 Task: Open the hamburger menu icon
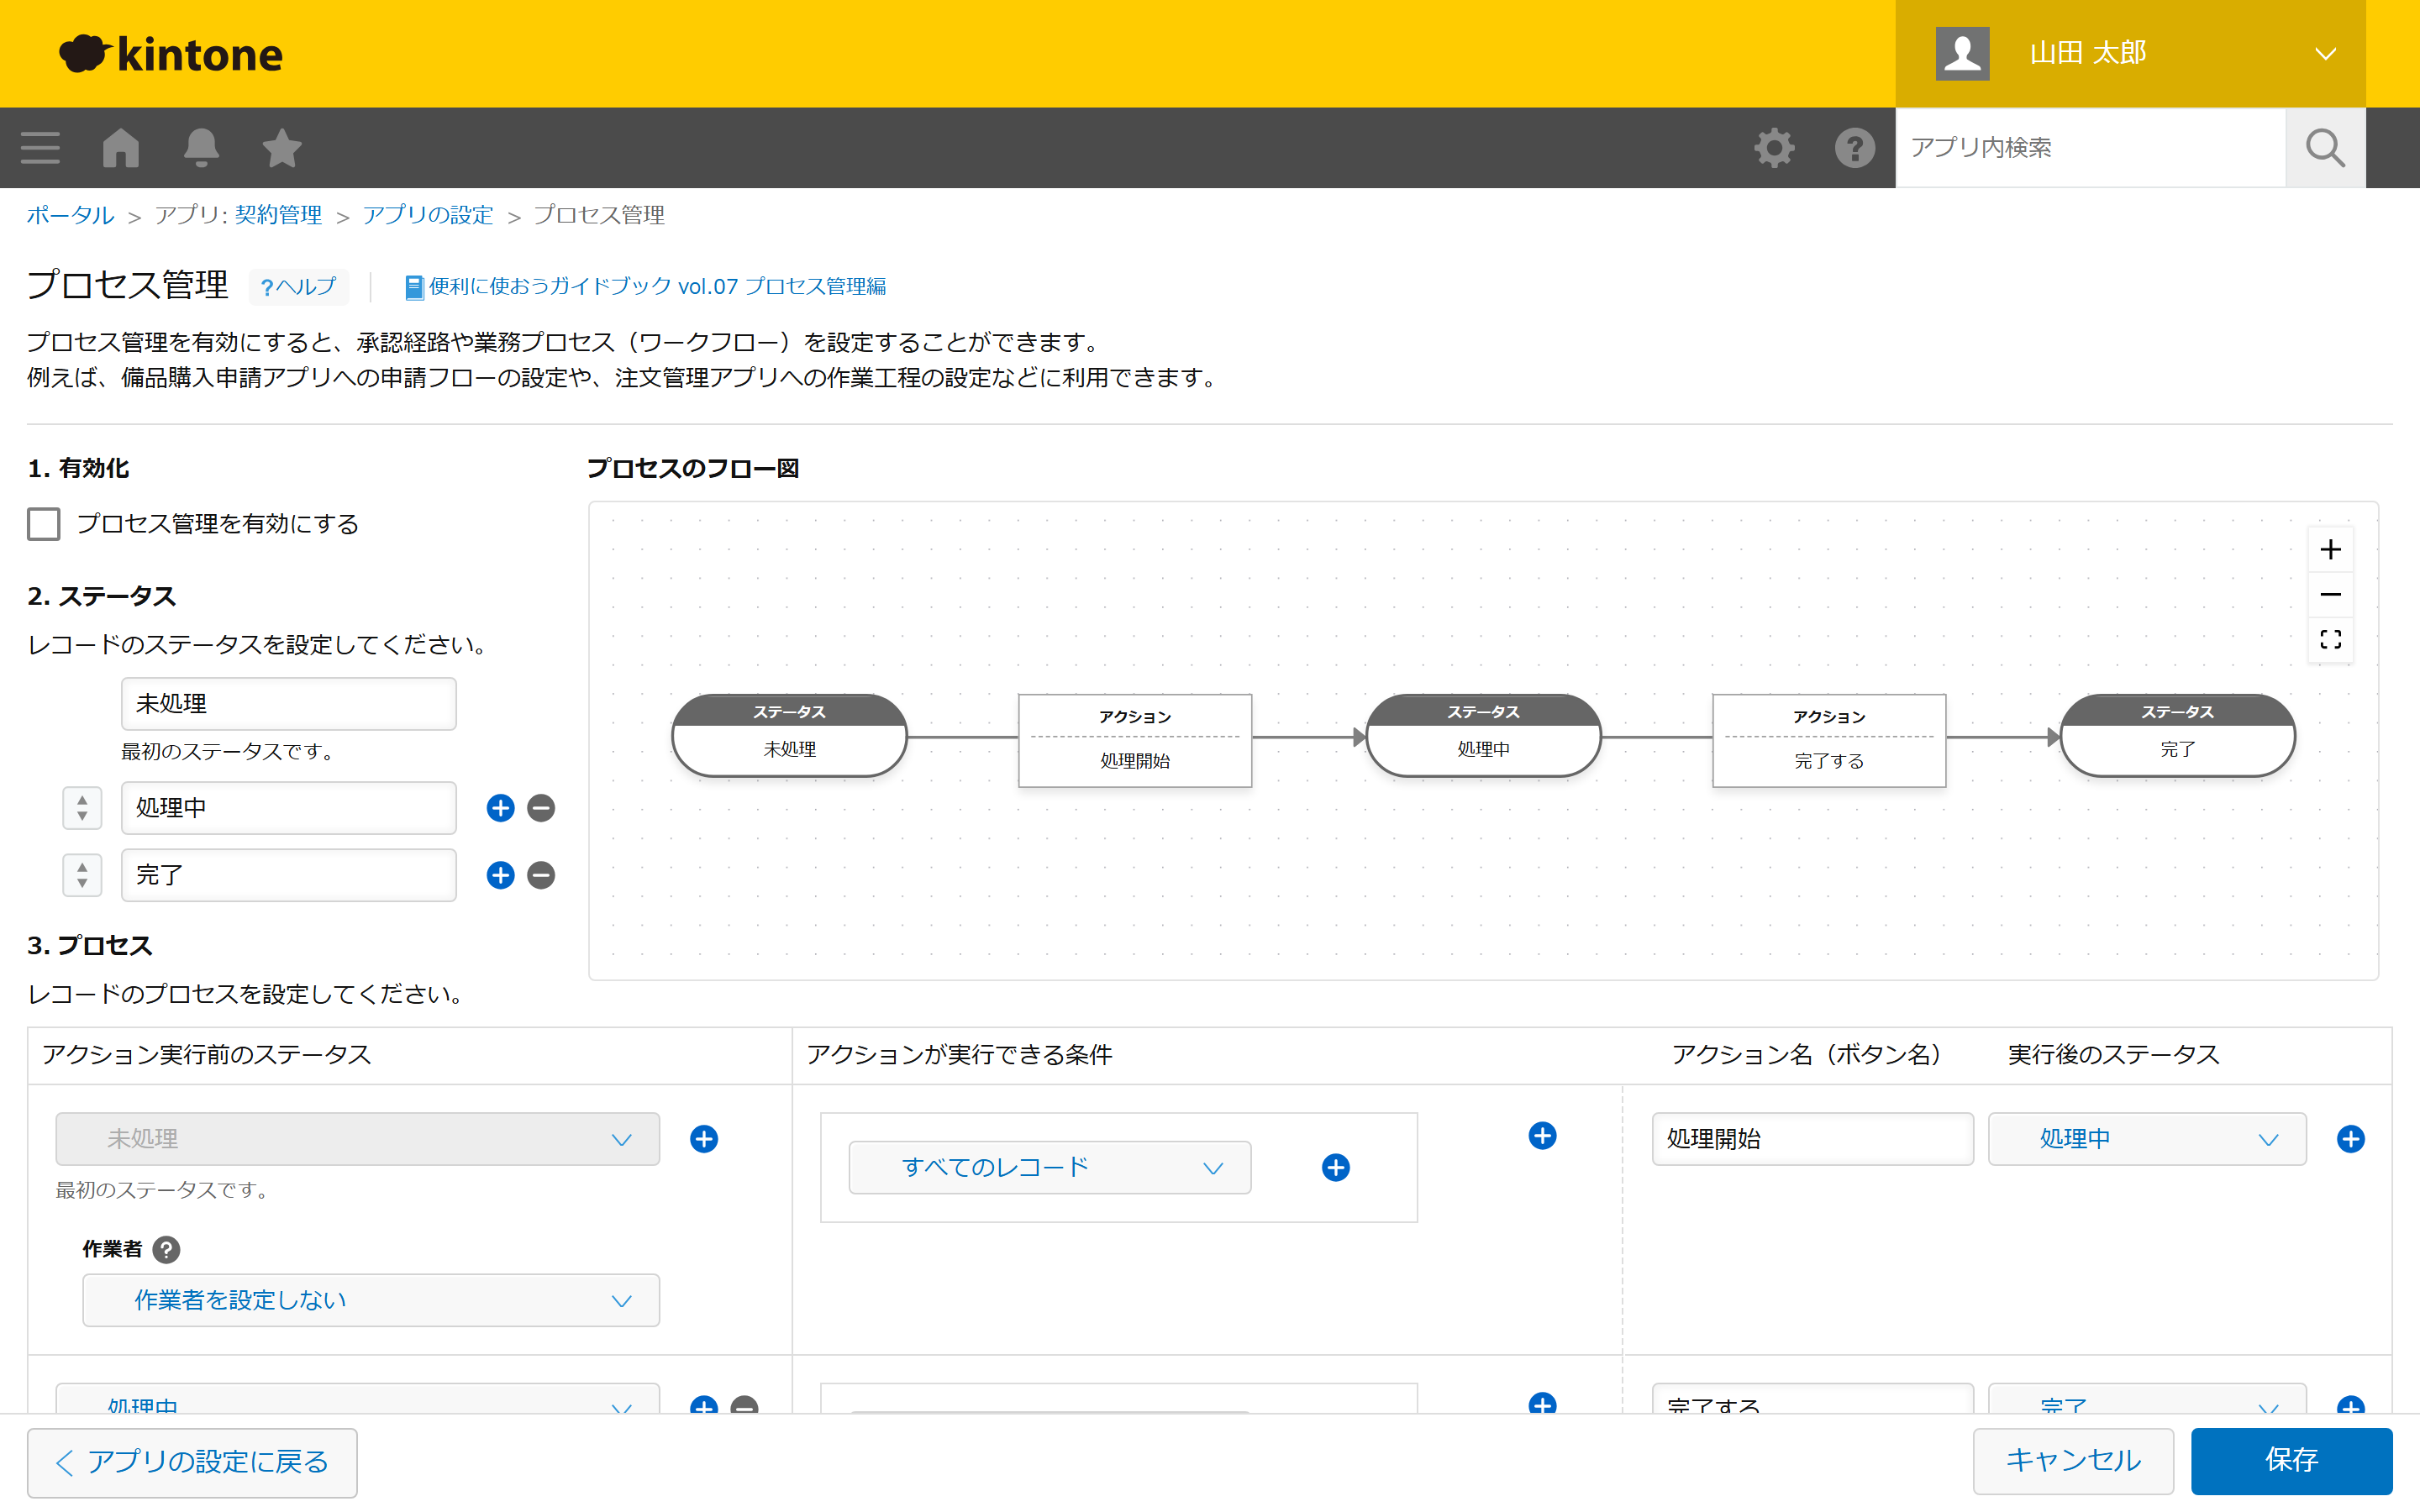click(x=40, y=148)
